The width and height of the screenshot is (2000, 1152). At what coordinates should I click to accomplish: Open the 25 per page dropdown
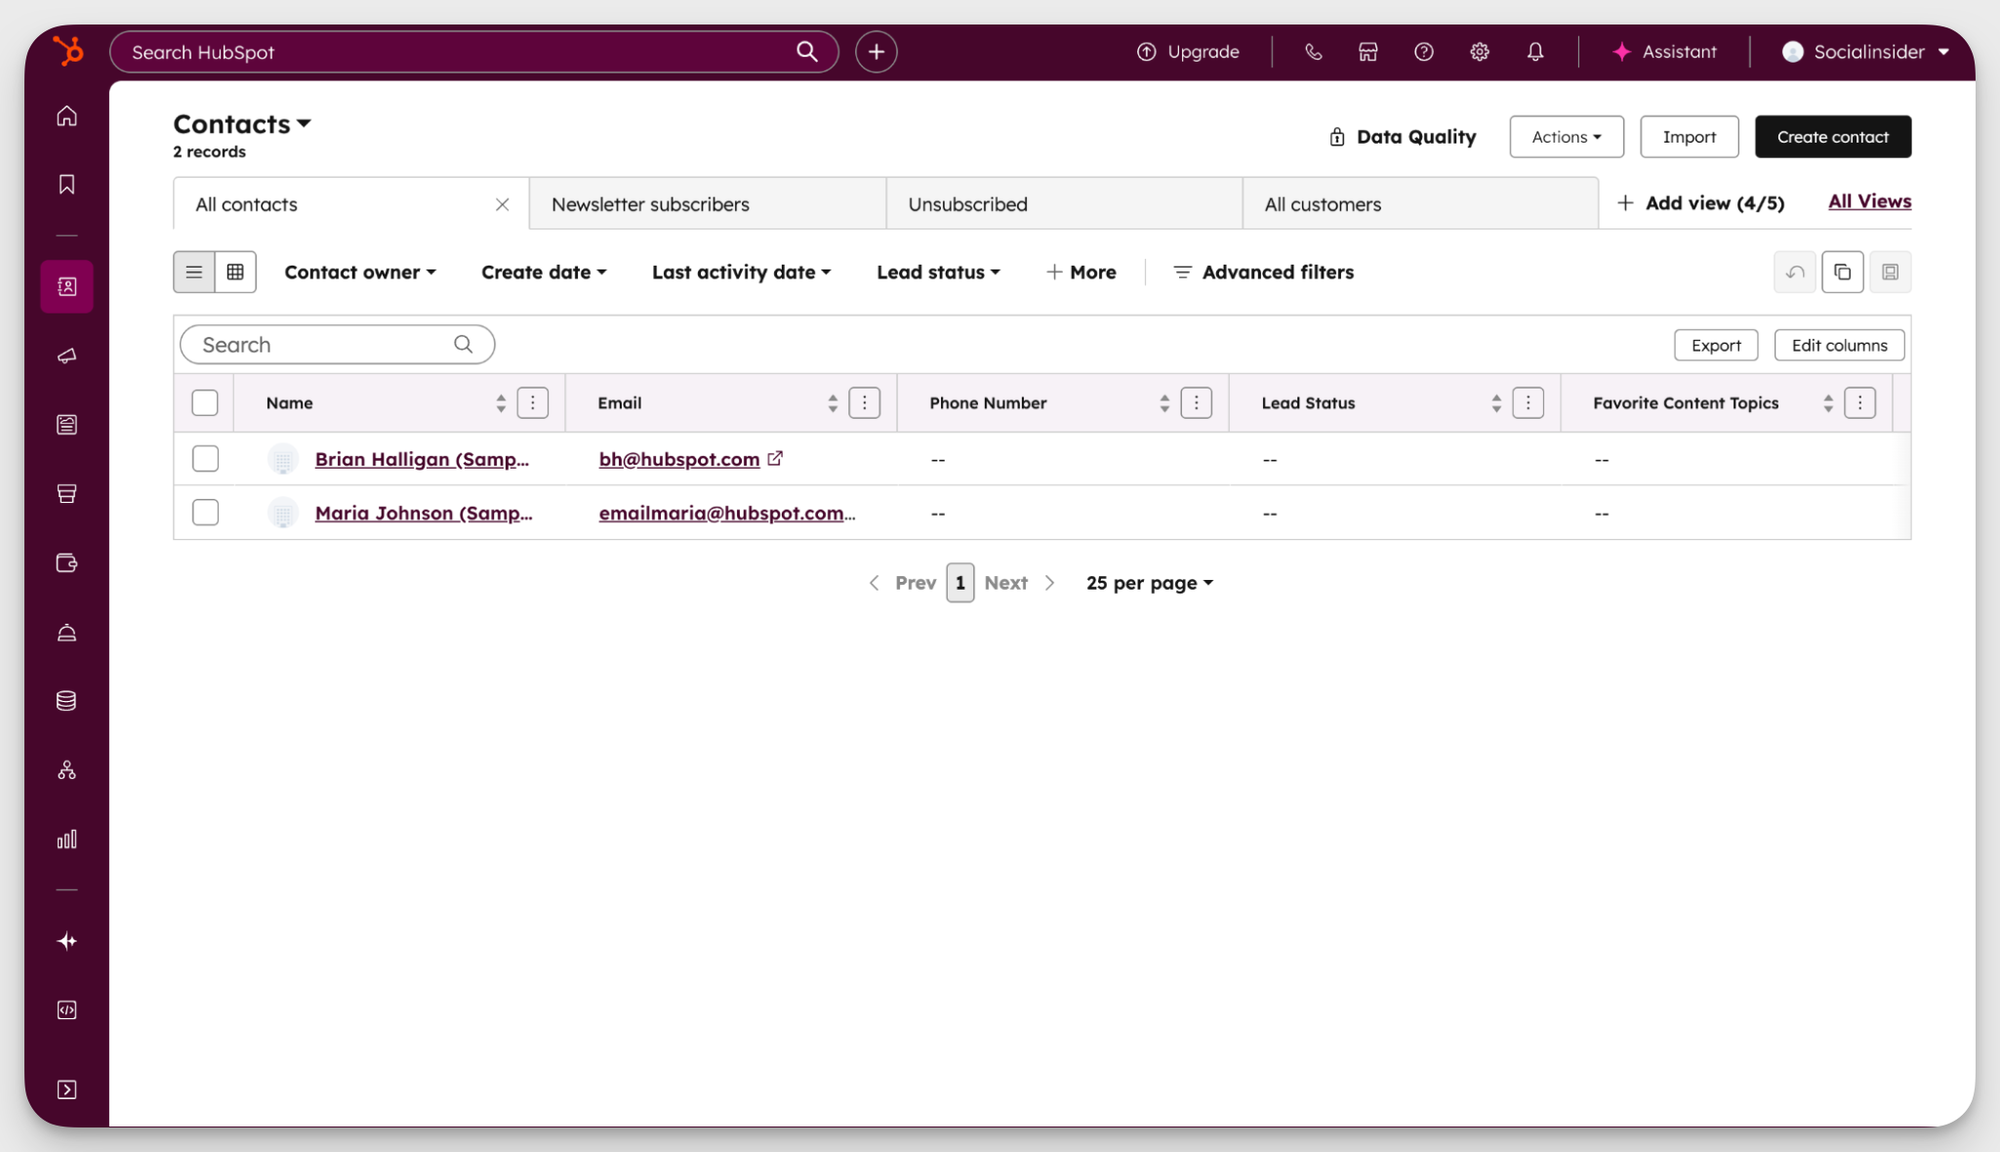click(1148, 582)
